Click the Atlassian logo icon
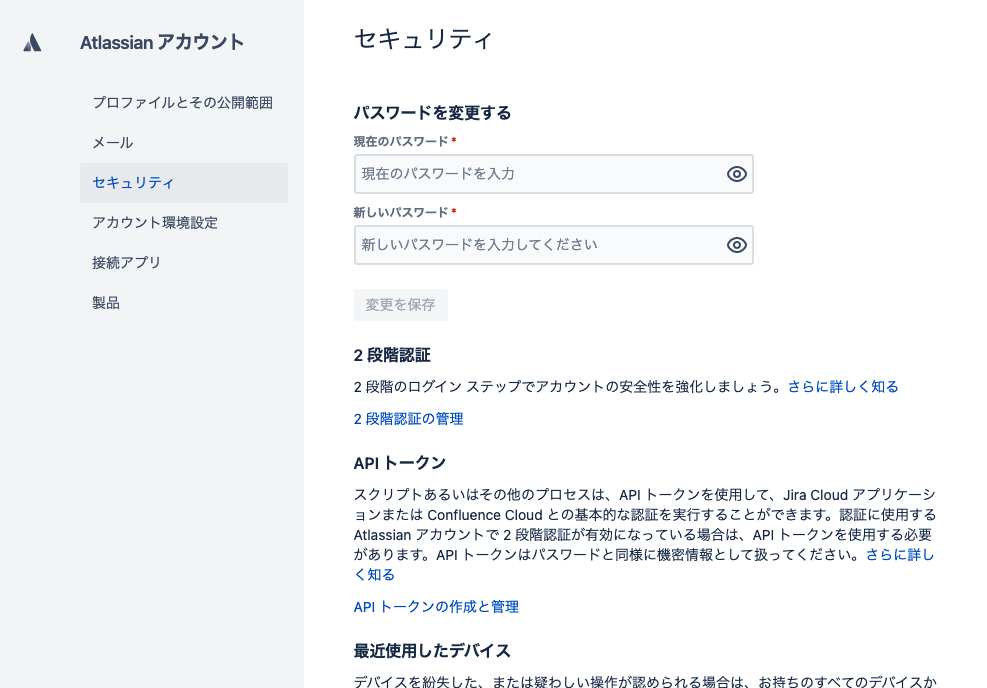Viewport: 987px width, 688px height. pyautogui.click(x=32, y=42)
